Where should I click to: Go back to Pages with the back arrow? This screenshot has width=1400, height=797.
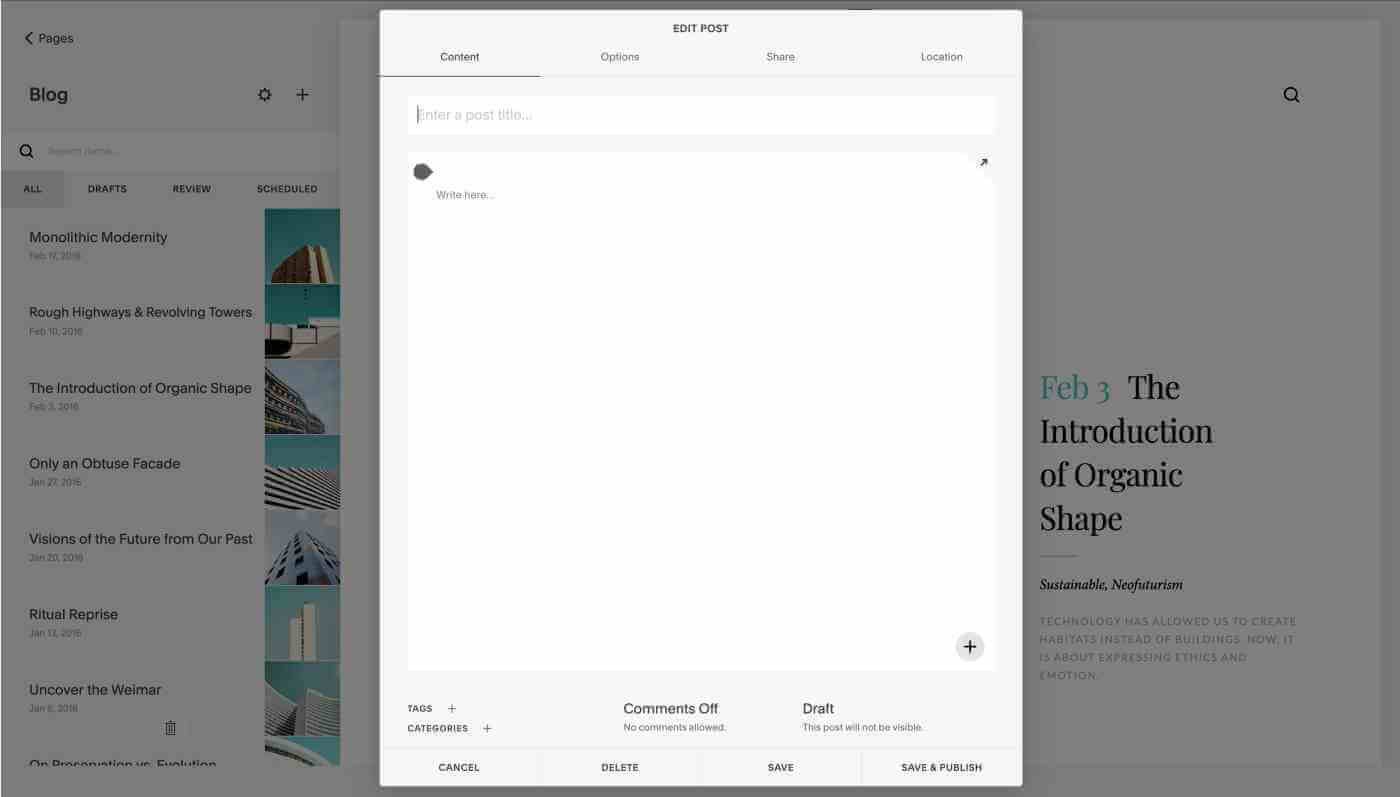(28, 38)
